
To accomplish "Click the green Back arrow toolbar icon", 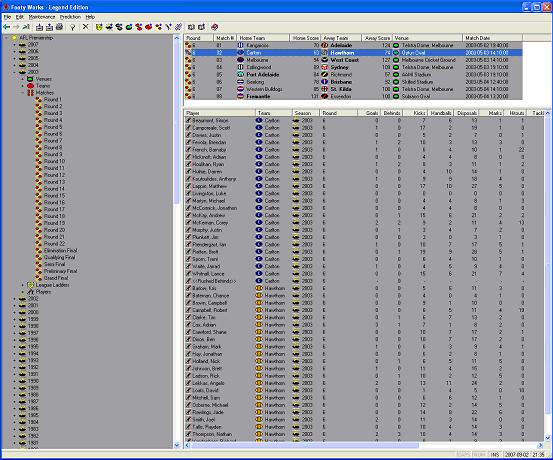I will coord(7,27).
